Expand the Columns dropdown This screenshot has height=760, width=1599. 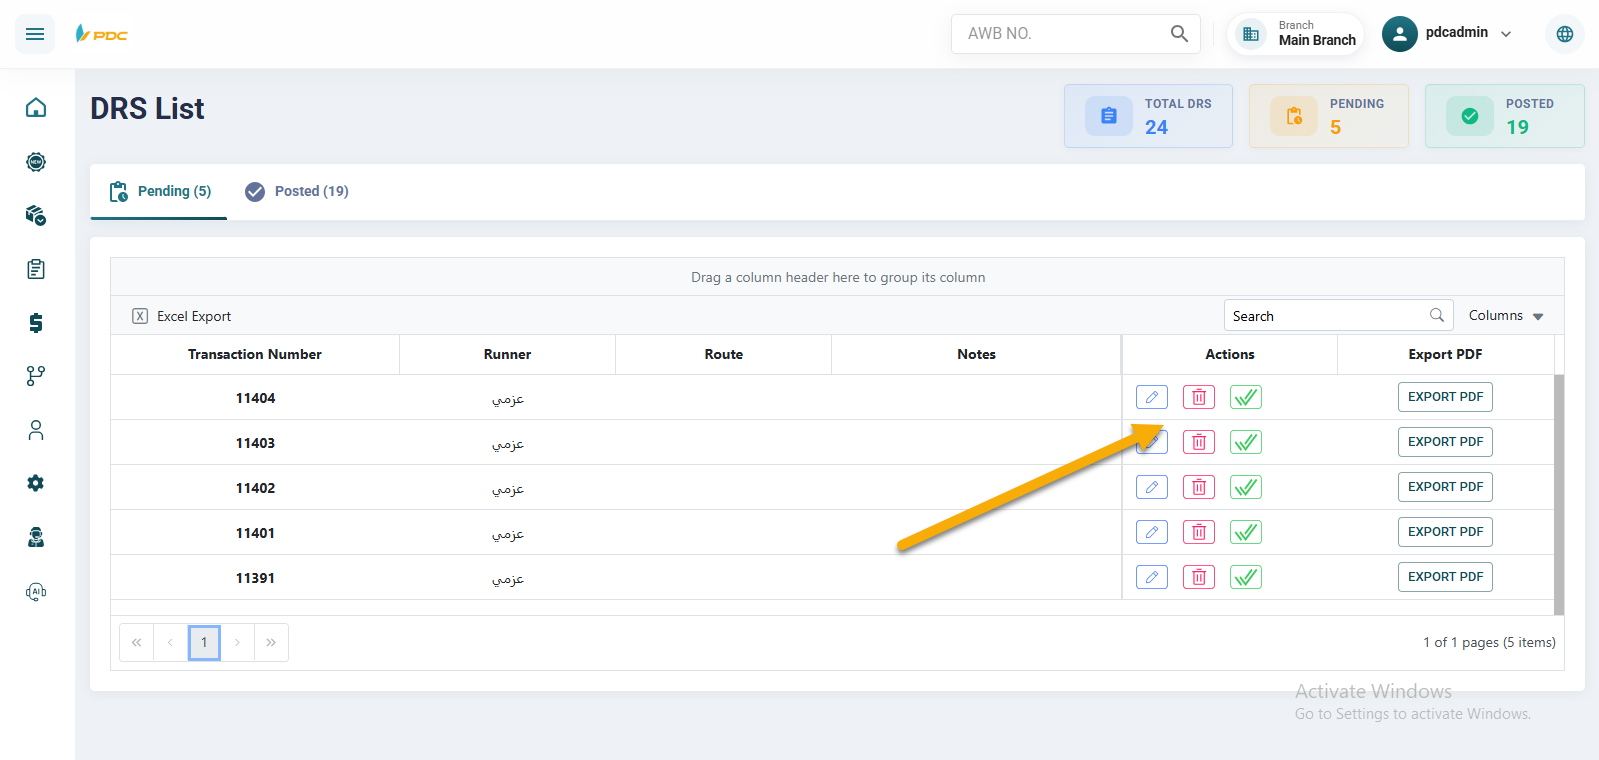pos(1505,316)
